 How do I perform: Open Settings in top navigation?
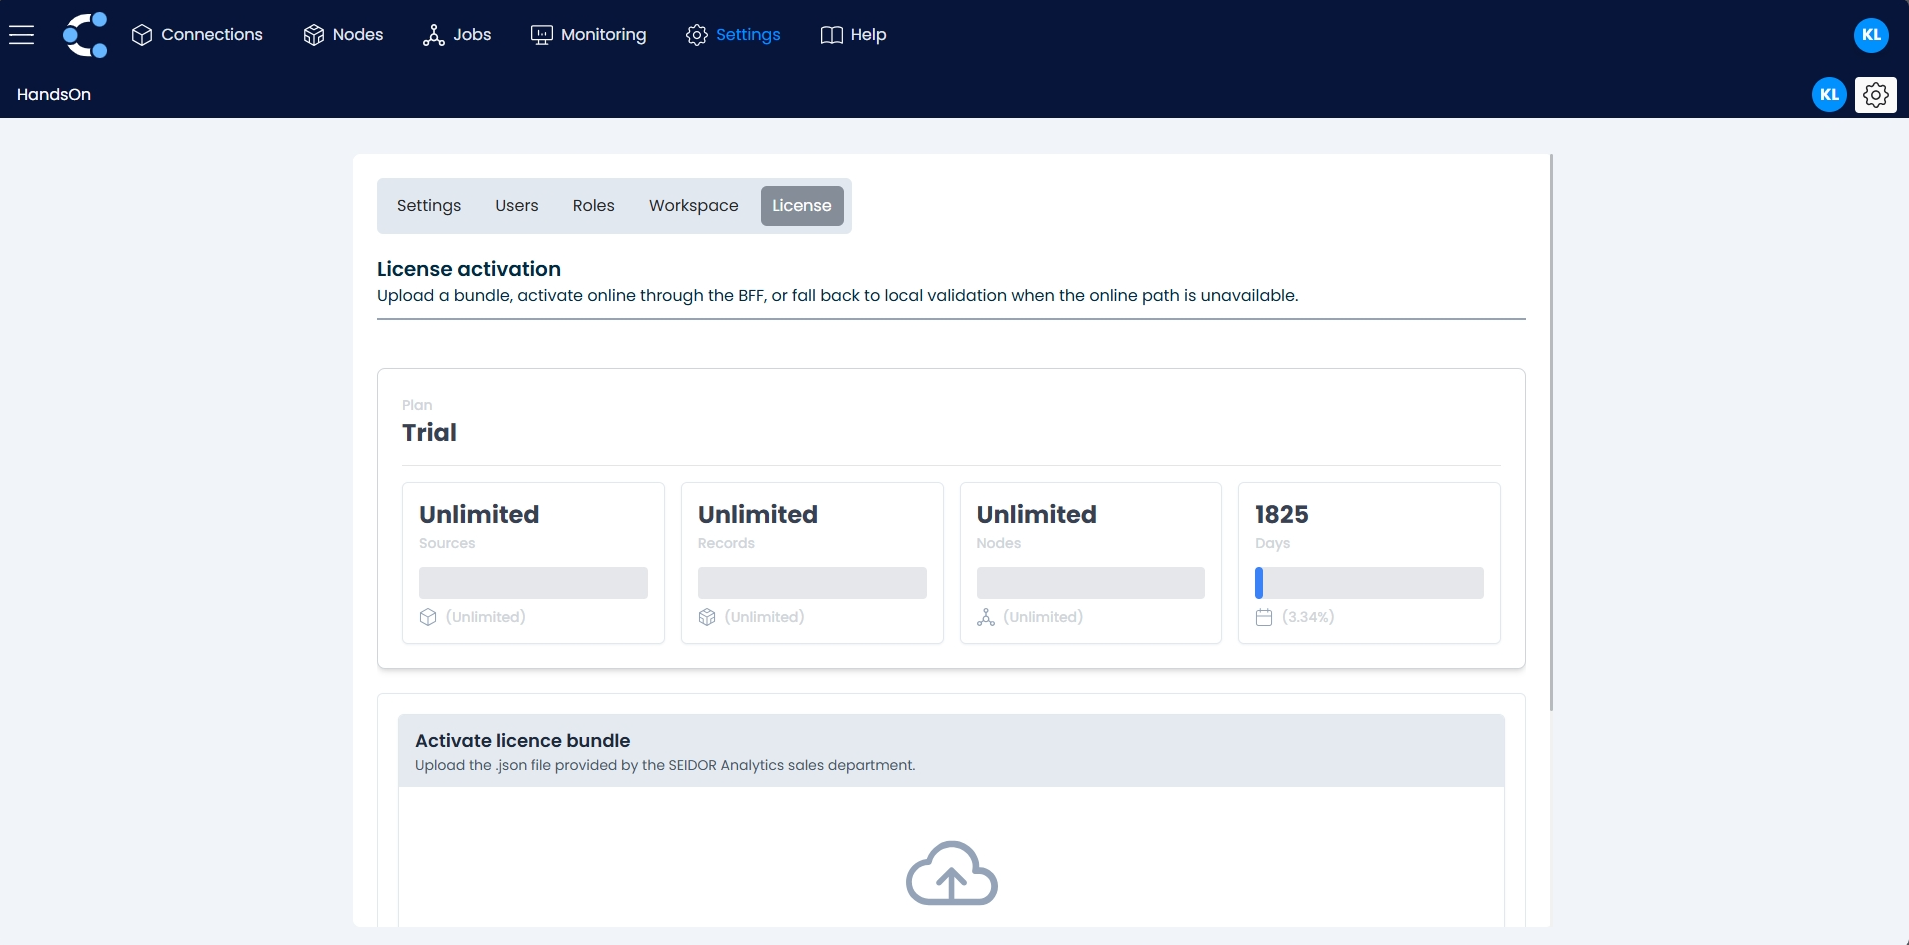tap(733, 35)
